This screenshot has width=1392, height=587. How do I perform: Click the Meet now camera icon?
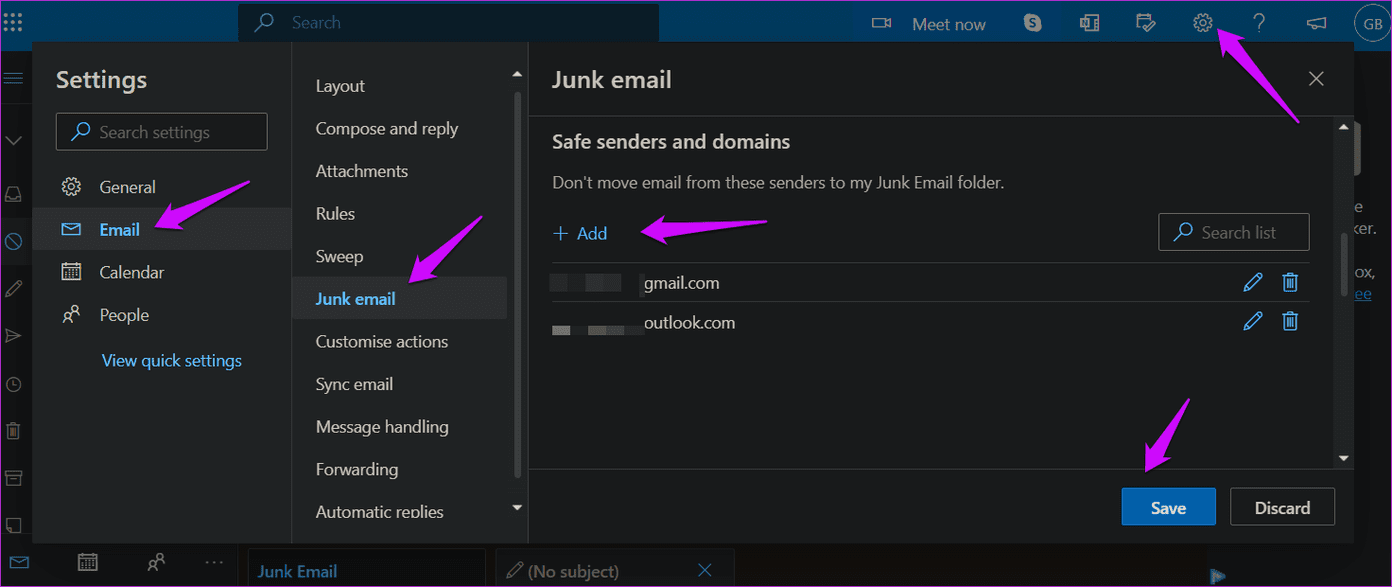tap(881, 23)
